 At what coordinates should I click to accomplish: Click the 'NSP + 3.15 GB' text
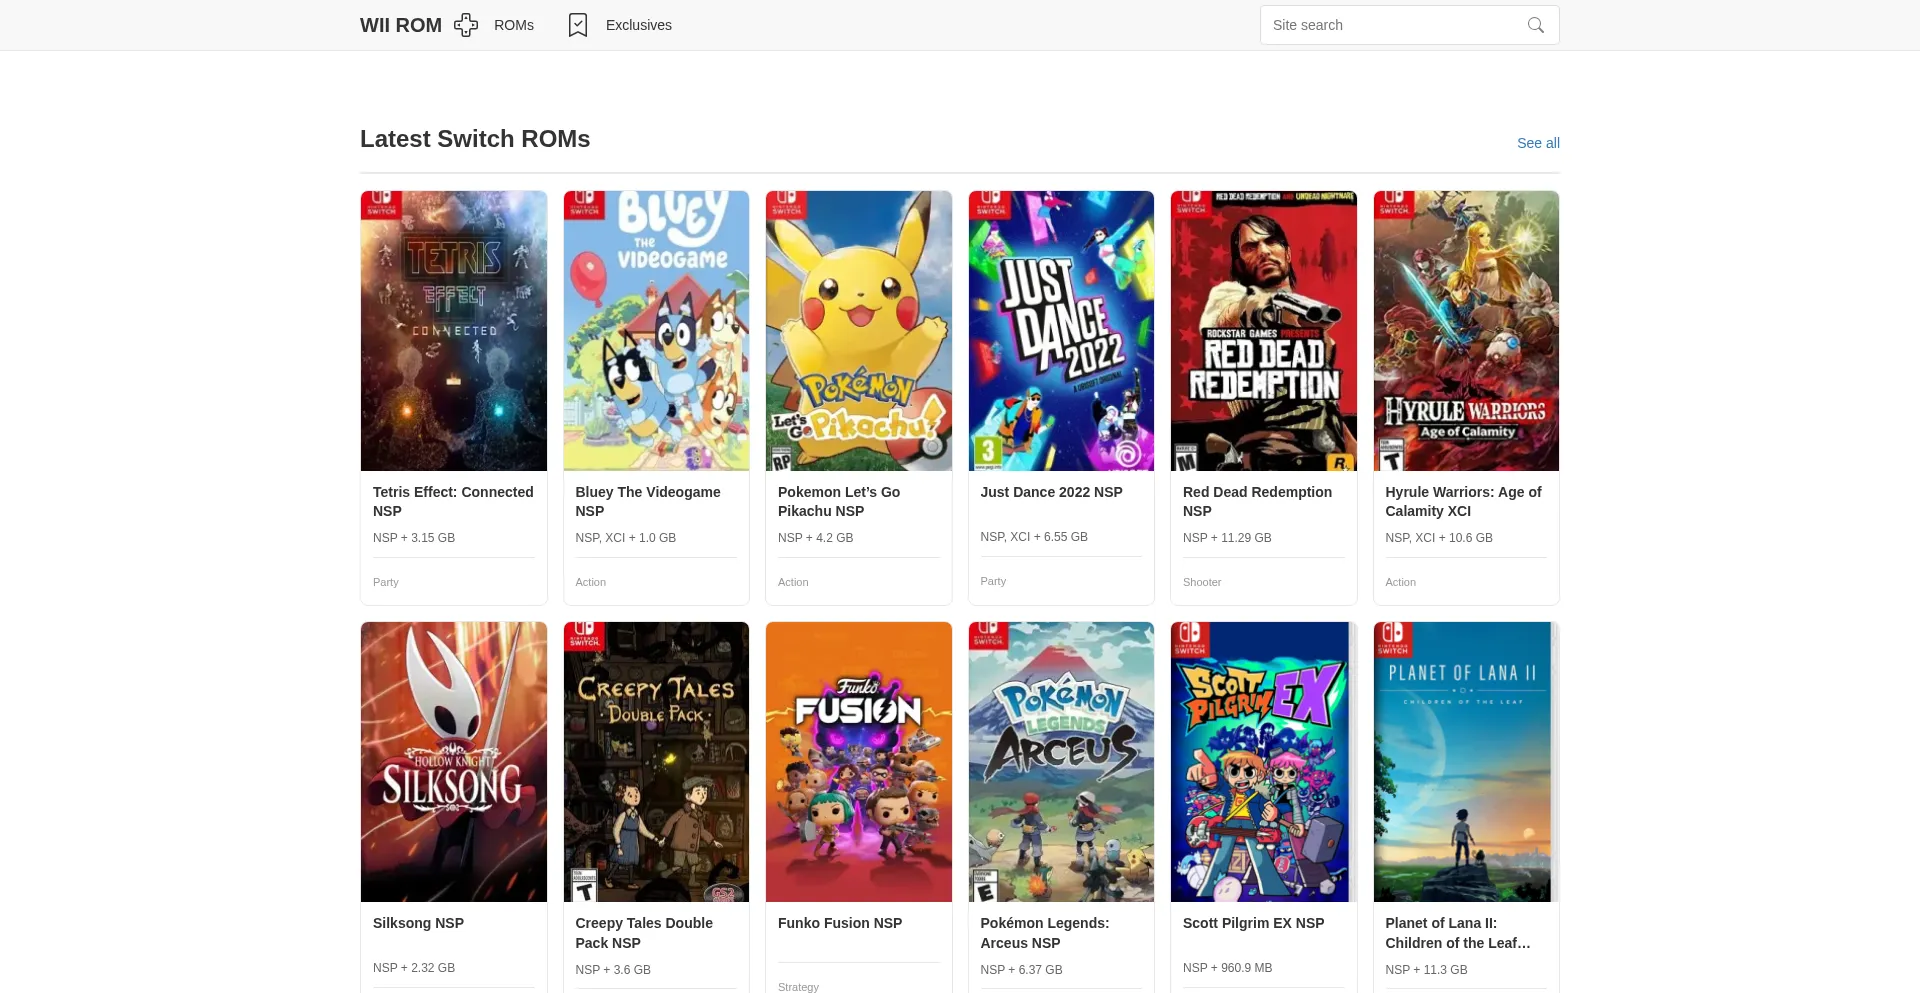[414, 538]
